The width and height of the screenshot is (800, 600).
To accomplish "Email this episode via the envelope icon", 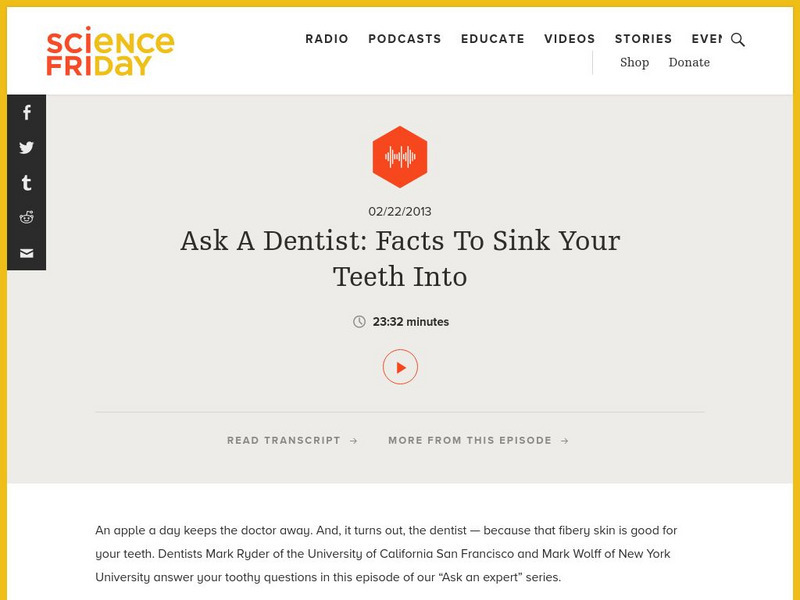I will tap(25, 253).
